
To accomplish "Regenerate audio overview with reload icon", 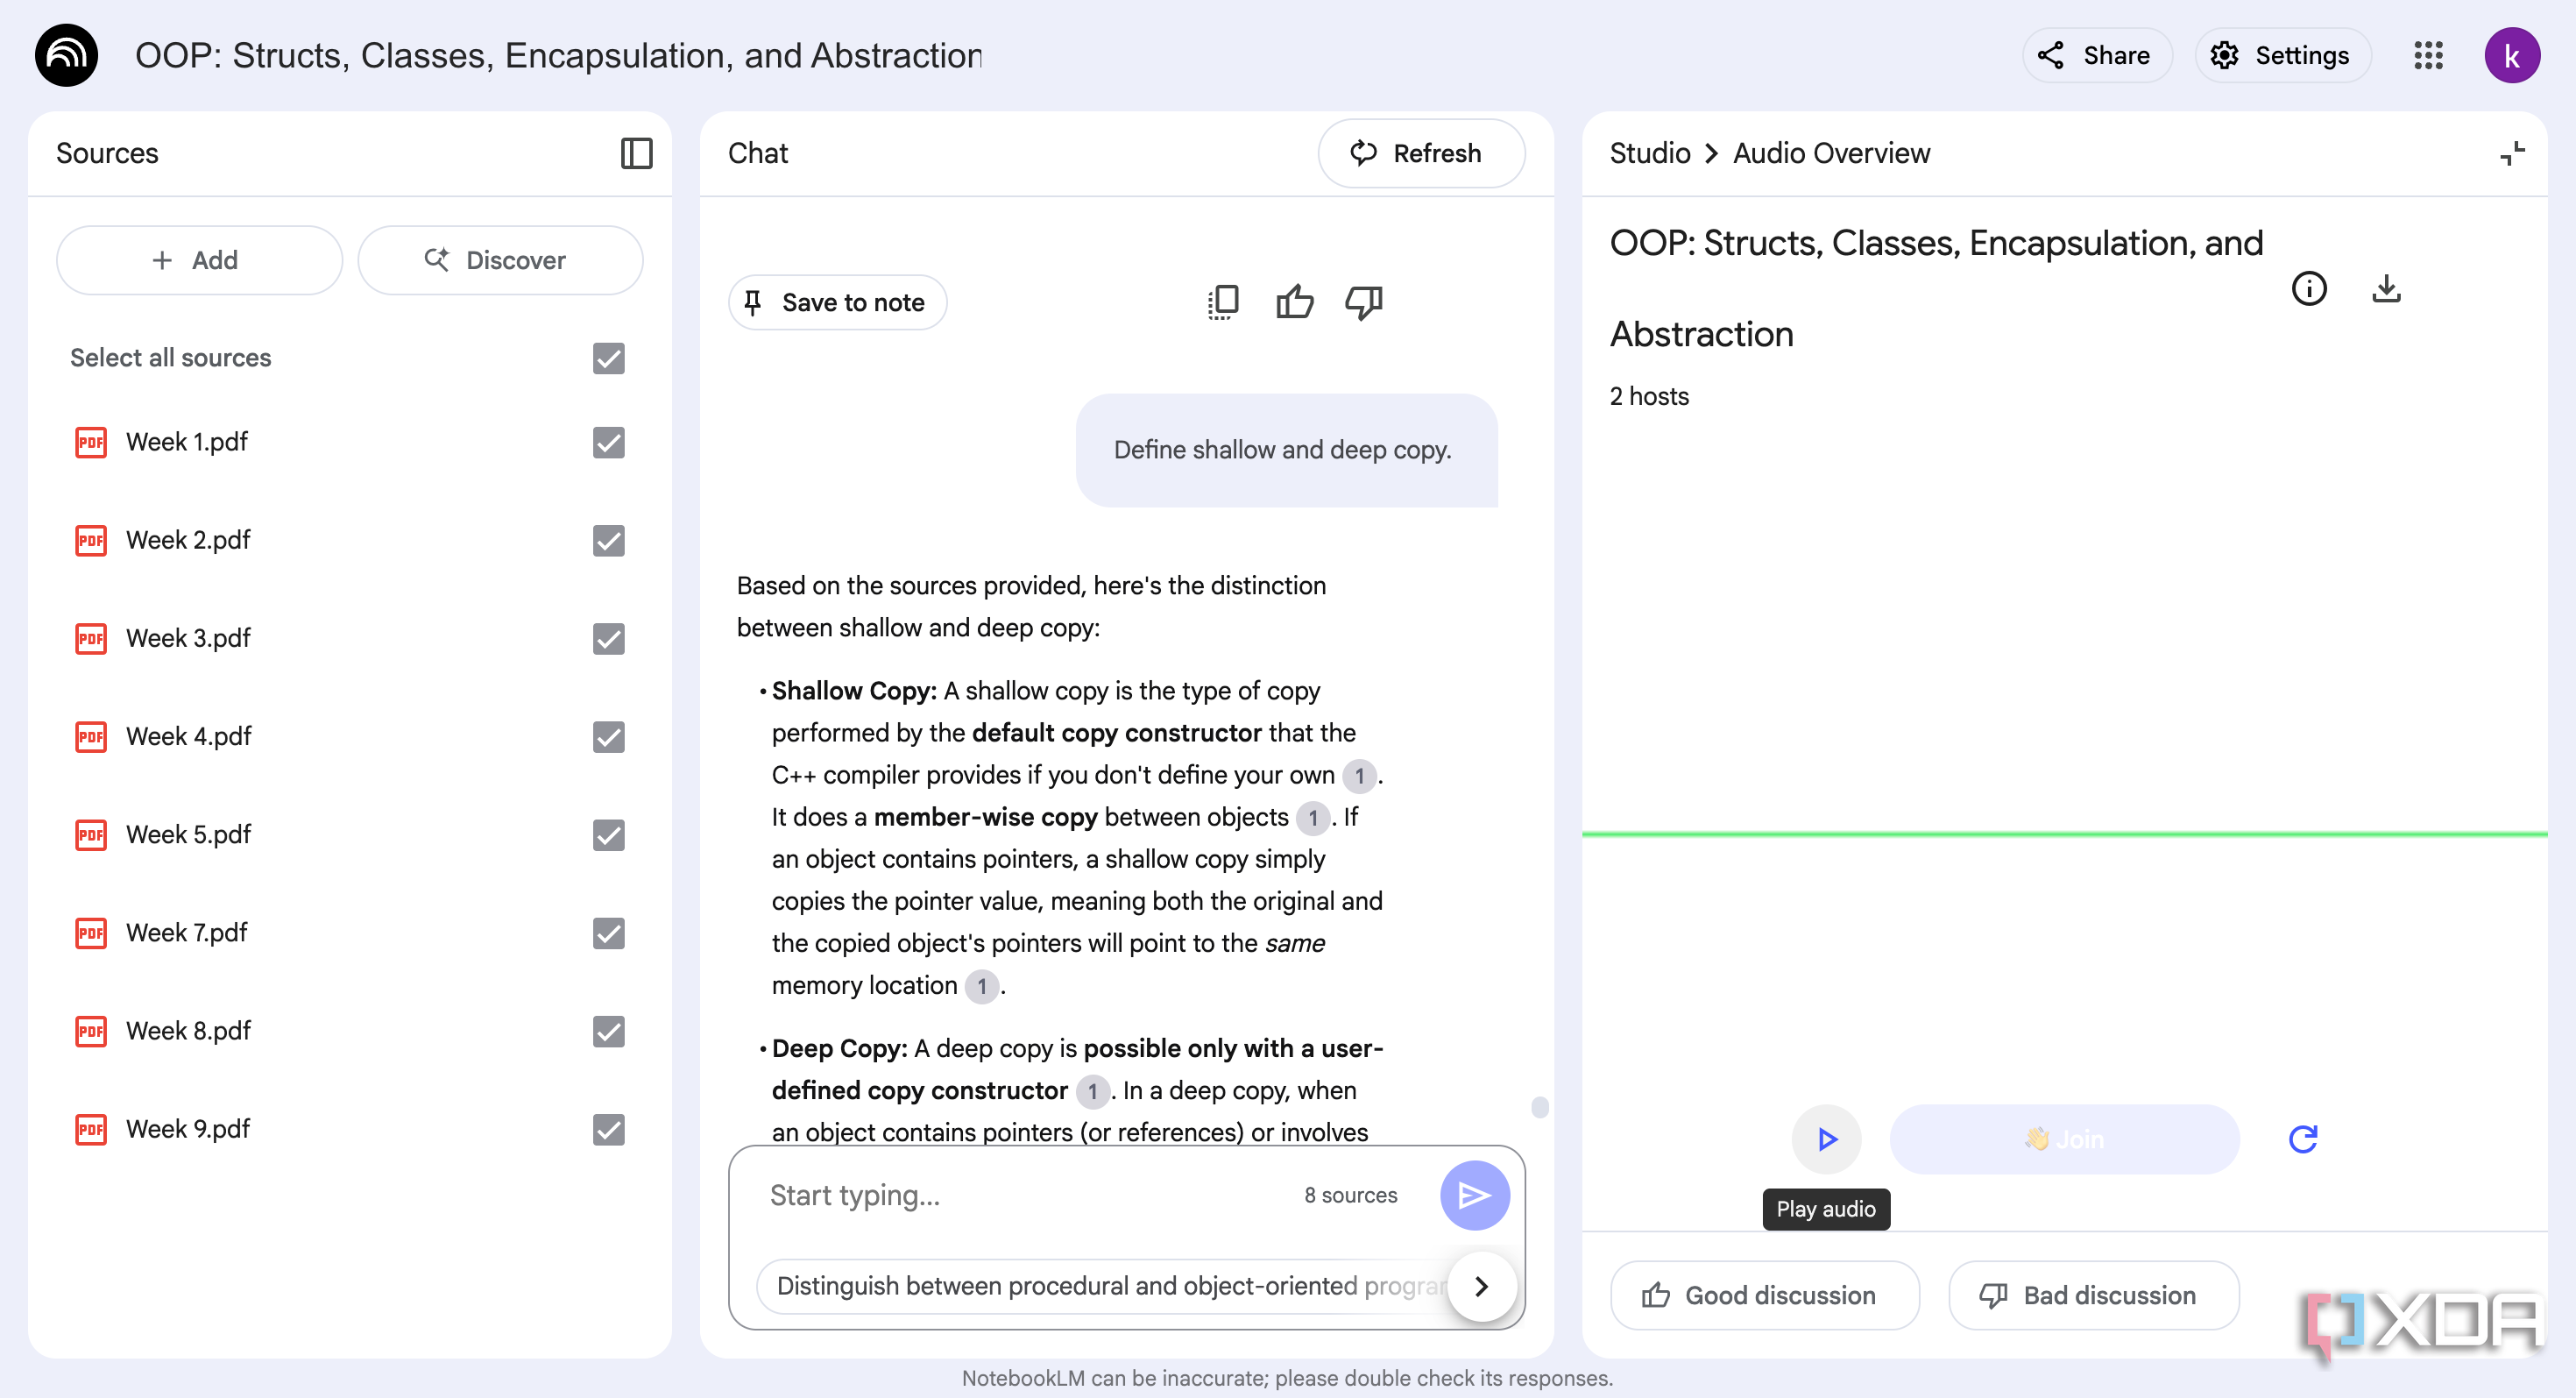I will tap(2303, 1139).
